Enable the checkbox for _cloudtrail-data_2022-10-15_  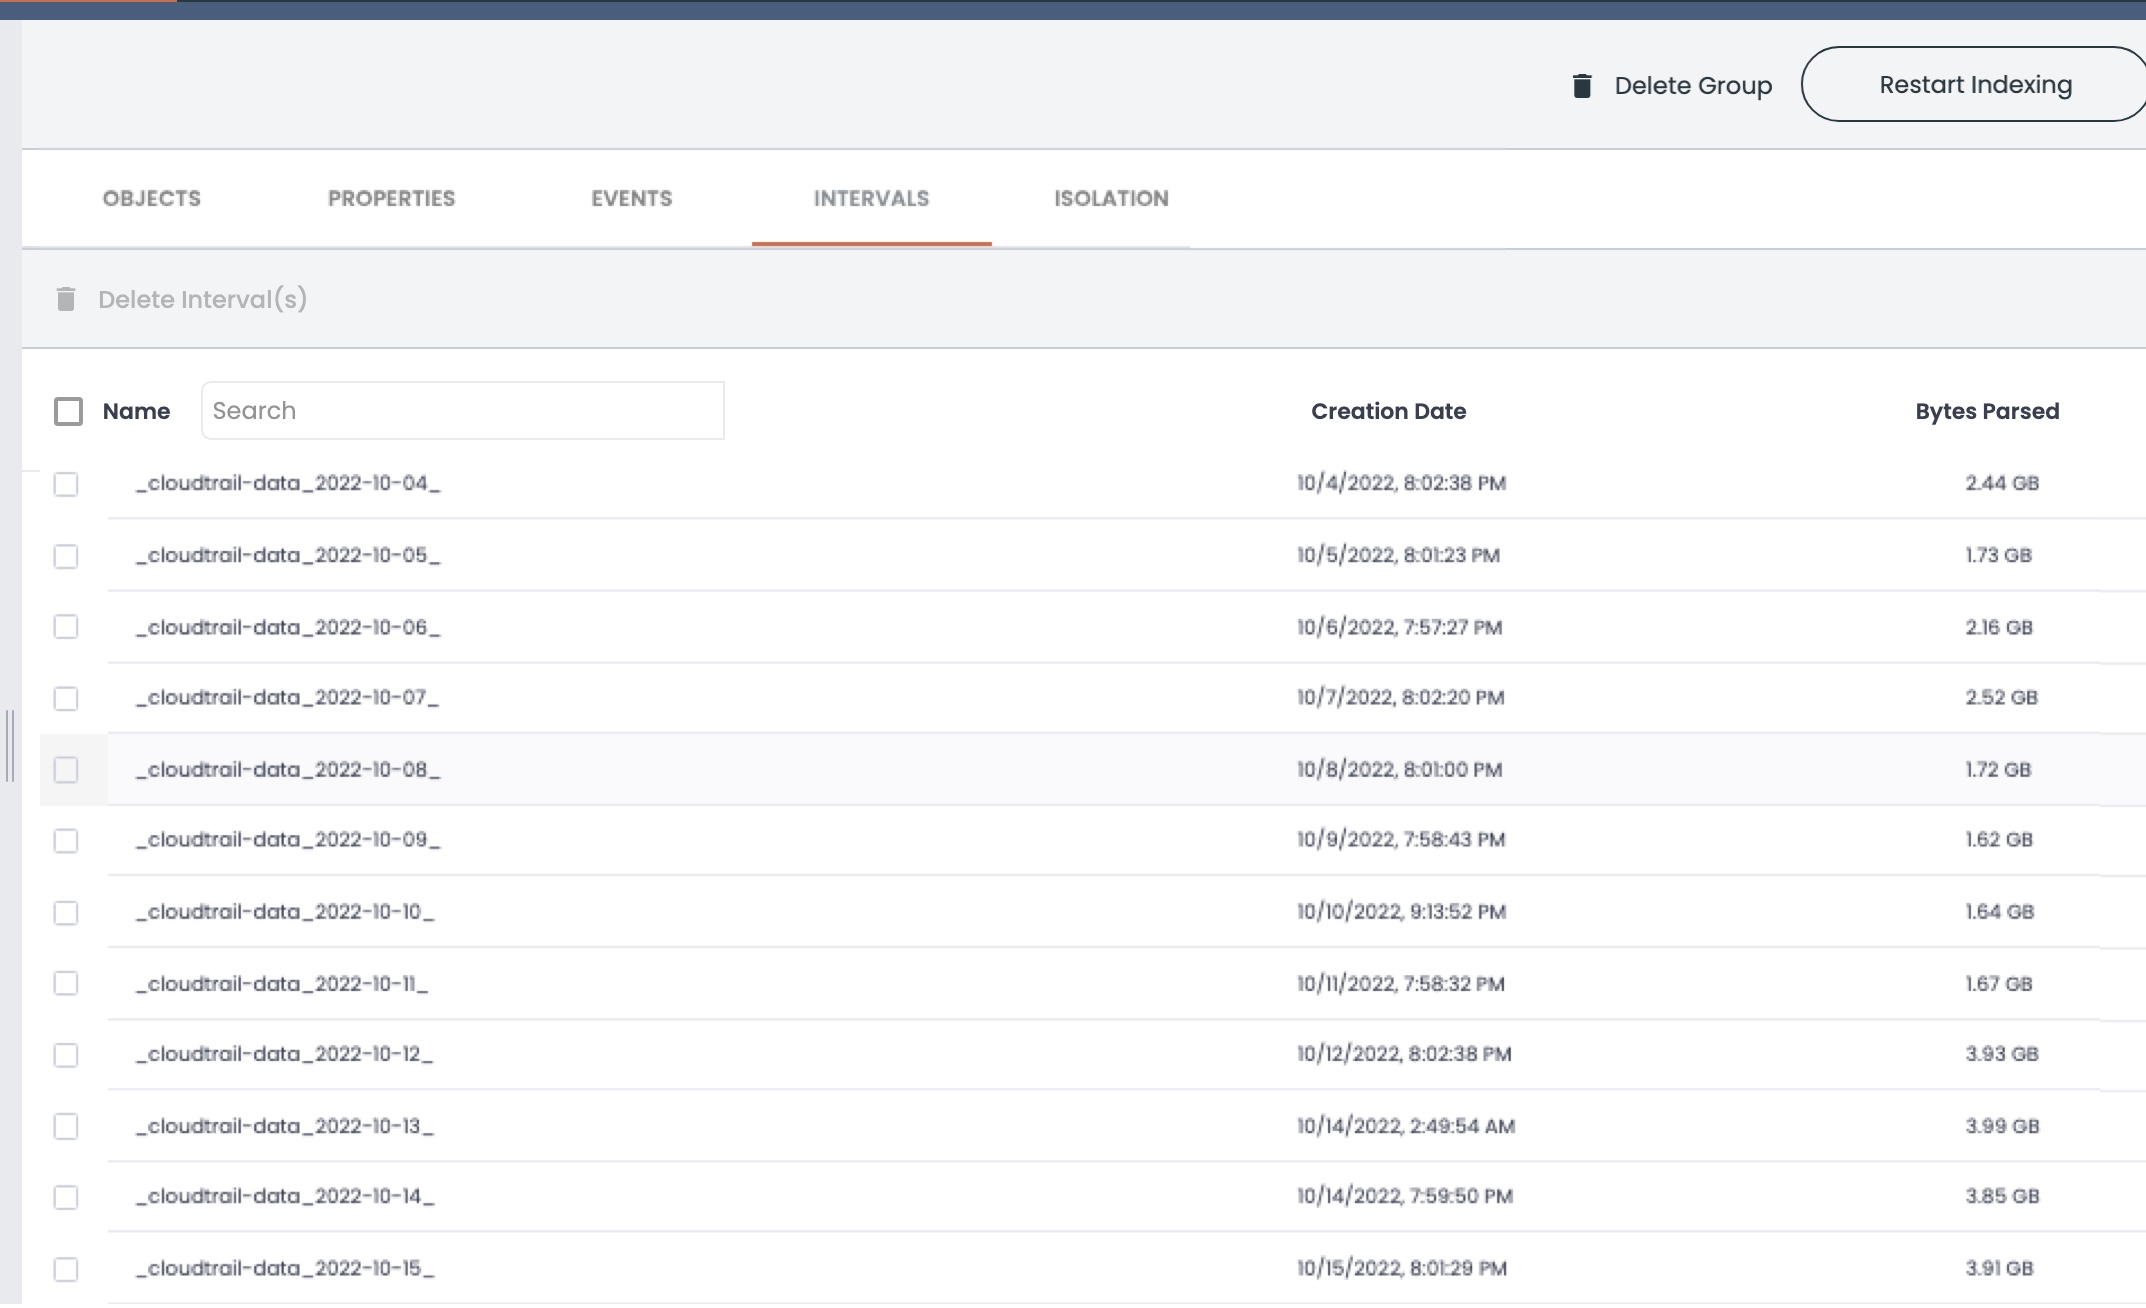pyautogui.click(x=66, y=1269)
